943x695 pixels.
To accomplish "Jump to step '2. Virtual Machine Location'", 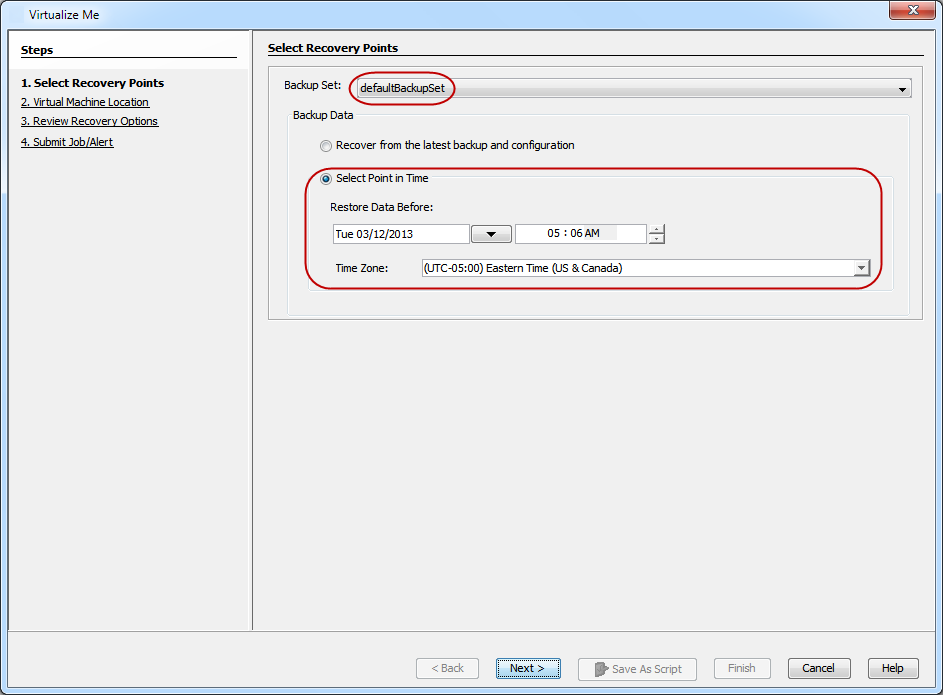I will 85,102.
